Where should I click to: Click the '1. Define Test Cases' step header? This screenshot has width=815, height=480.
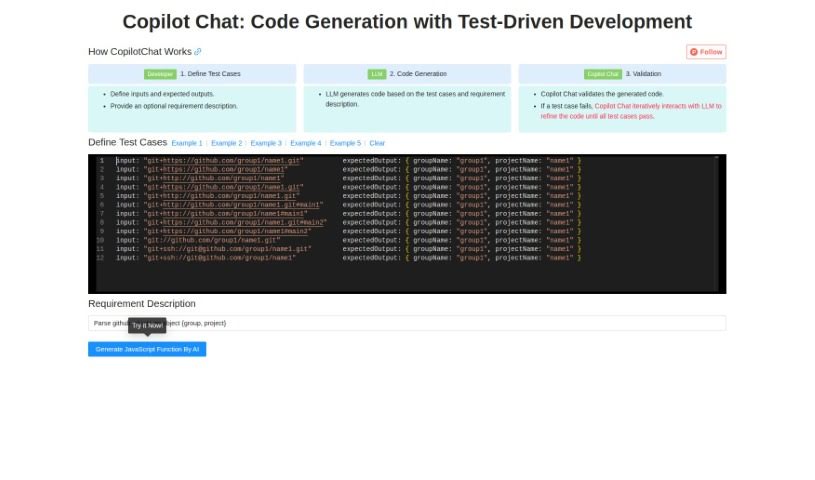pyautogui.click(x=192, y=74)
